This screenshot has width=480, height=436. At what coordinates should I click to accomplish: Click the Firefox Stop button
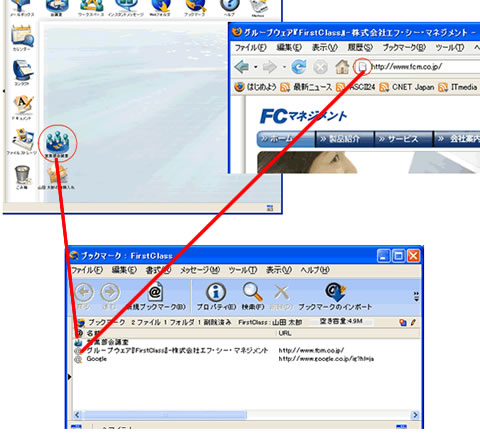(x=320, y=67)
